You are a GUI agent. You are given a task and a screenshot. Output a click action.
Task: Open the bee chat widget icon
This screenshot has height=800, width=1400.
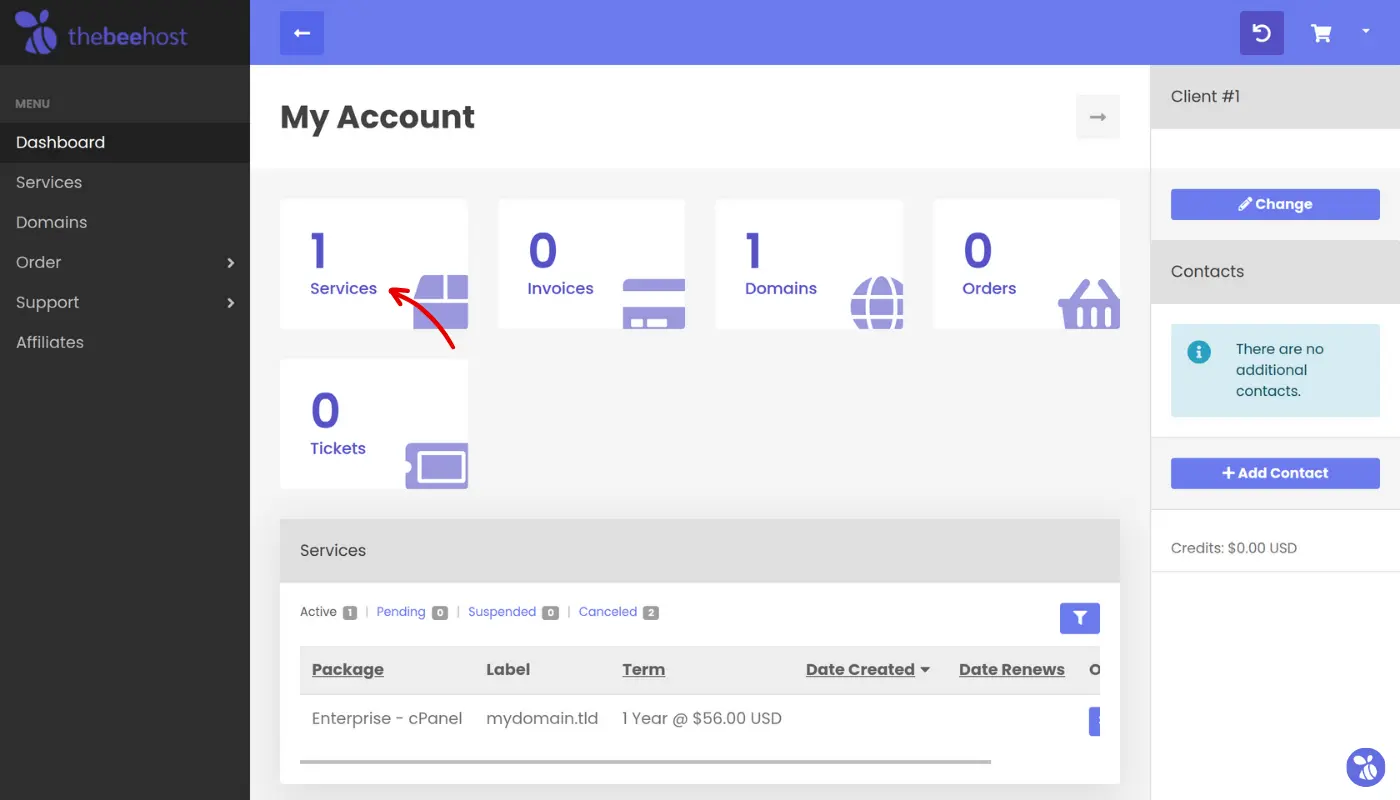(1365, 767)
